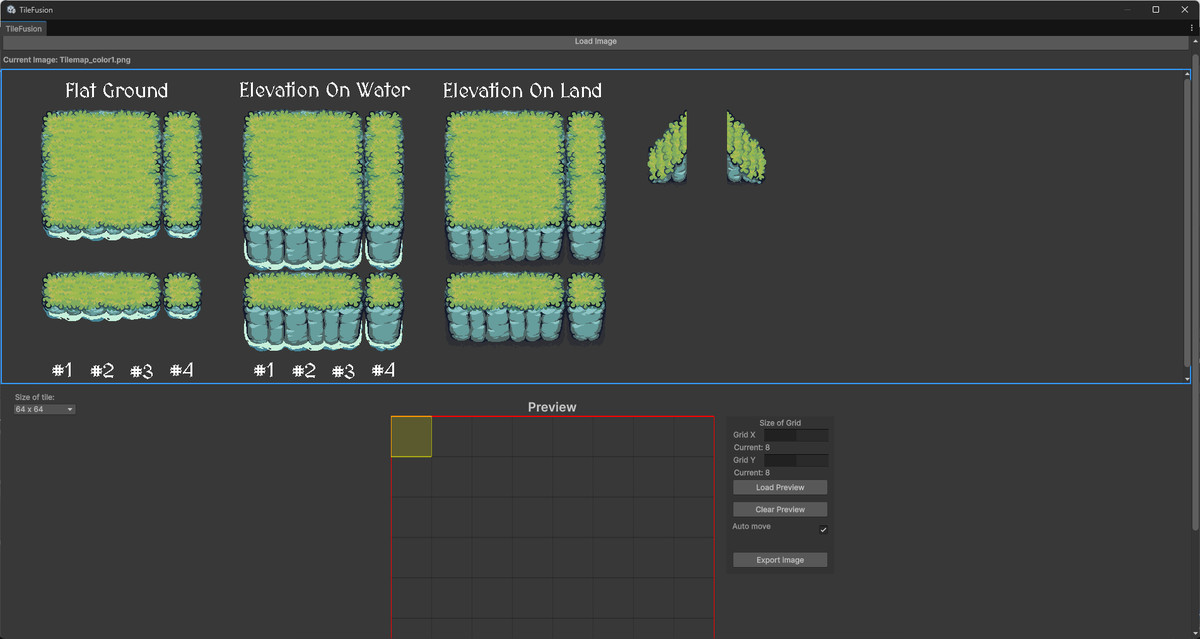1200x639 pixels.
Task: Click the Elevation On Water heading text
Action: (x=325, y=91)
